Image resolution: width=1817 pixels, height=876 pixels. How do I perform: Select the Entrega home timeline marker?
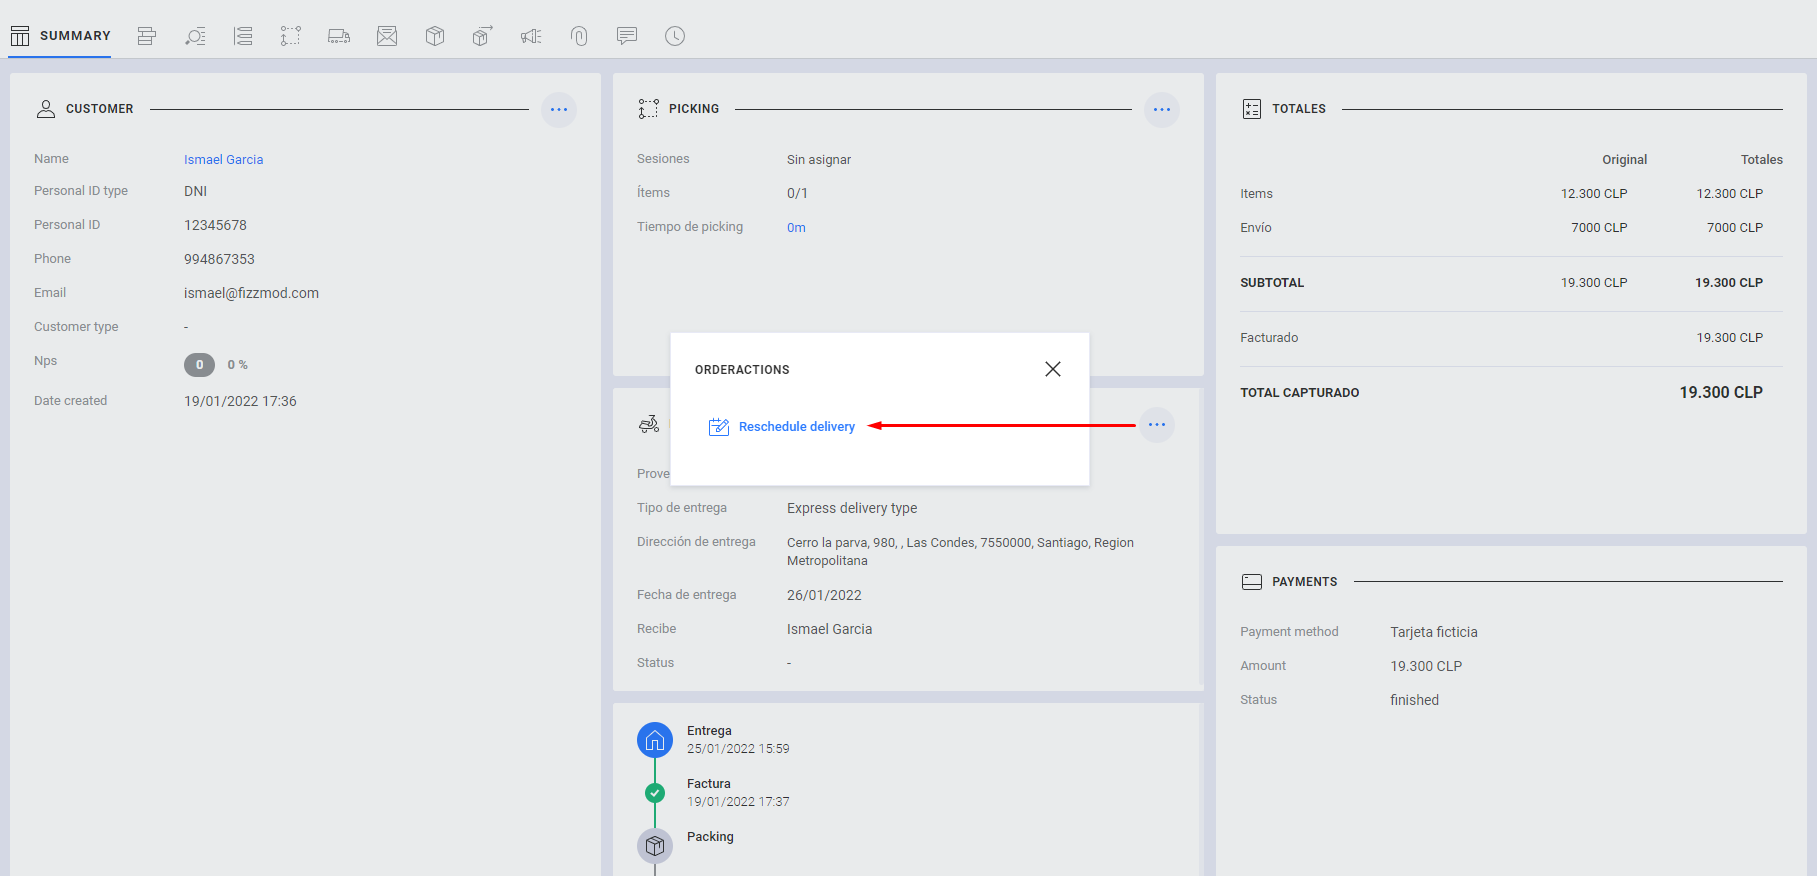pos(655,741)
